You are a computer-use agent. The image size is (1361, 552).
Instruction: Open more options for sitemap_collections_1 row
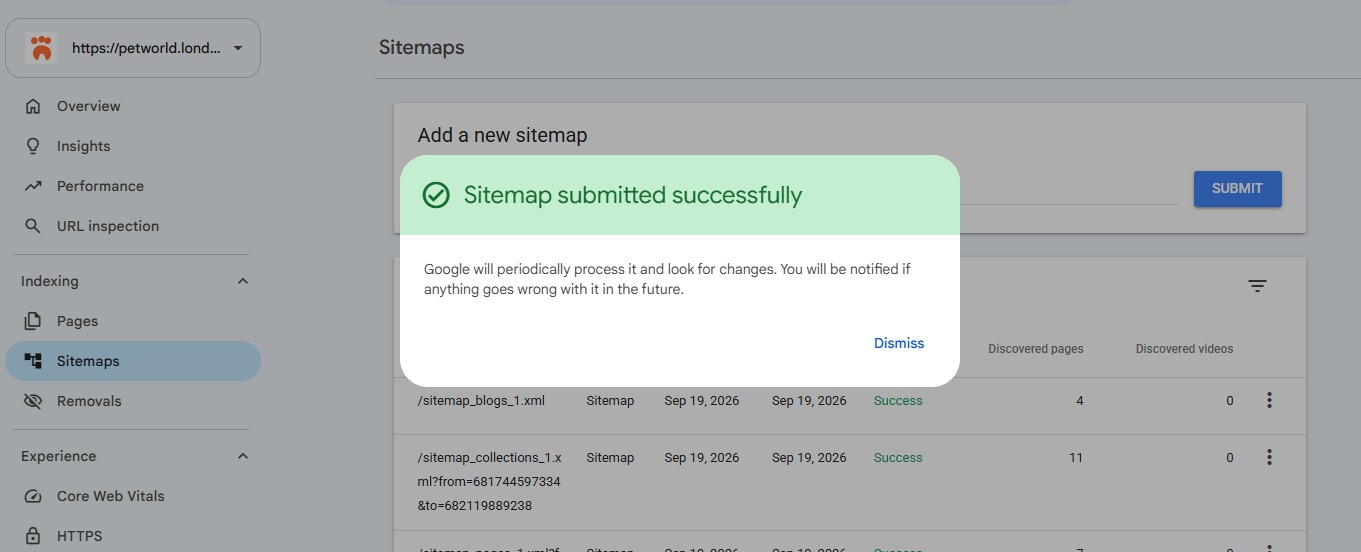point(1269,457)
